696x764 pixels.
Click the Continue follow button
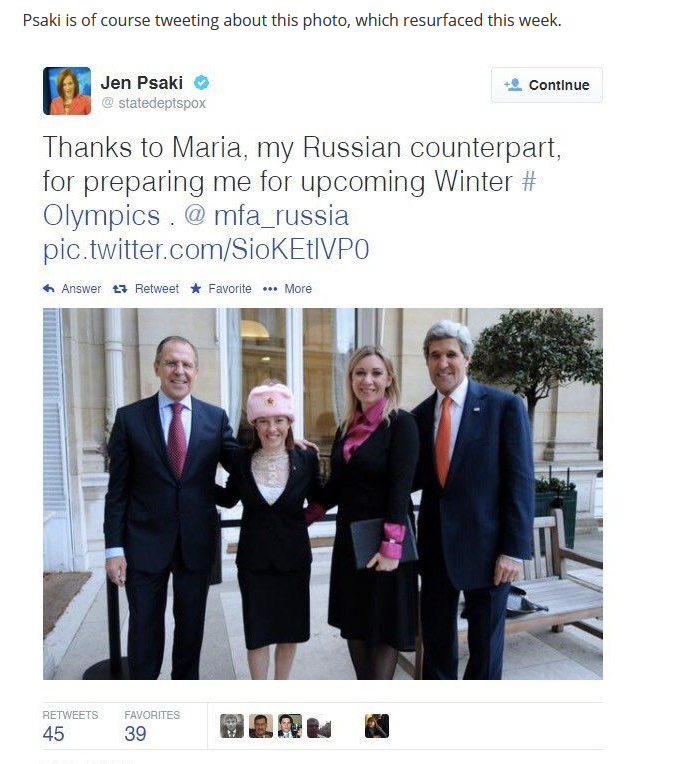tap(547, 85)
